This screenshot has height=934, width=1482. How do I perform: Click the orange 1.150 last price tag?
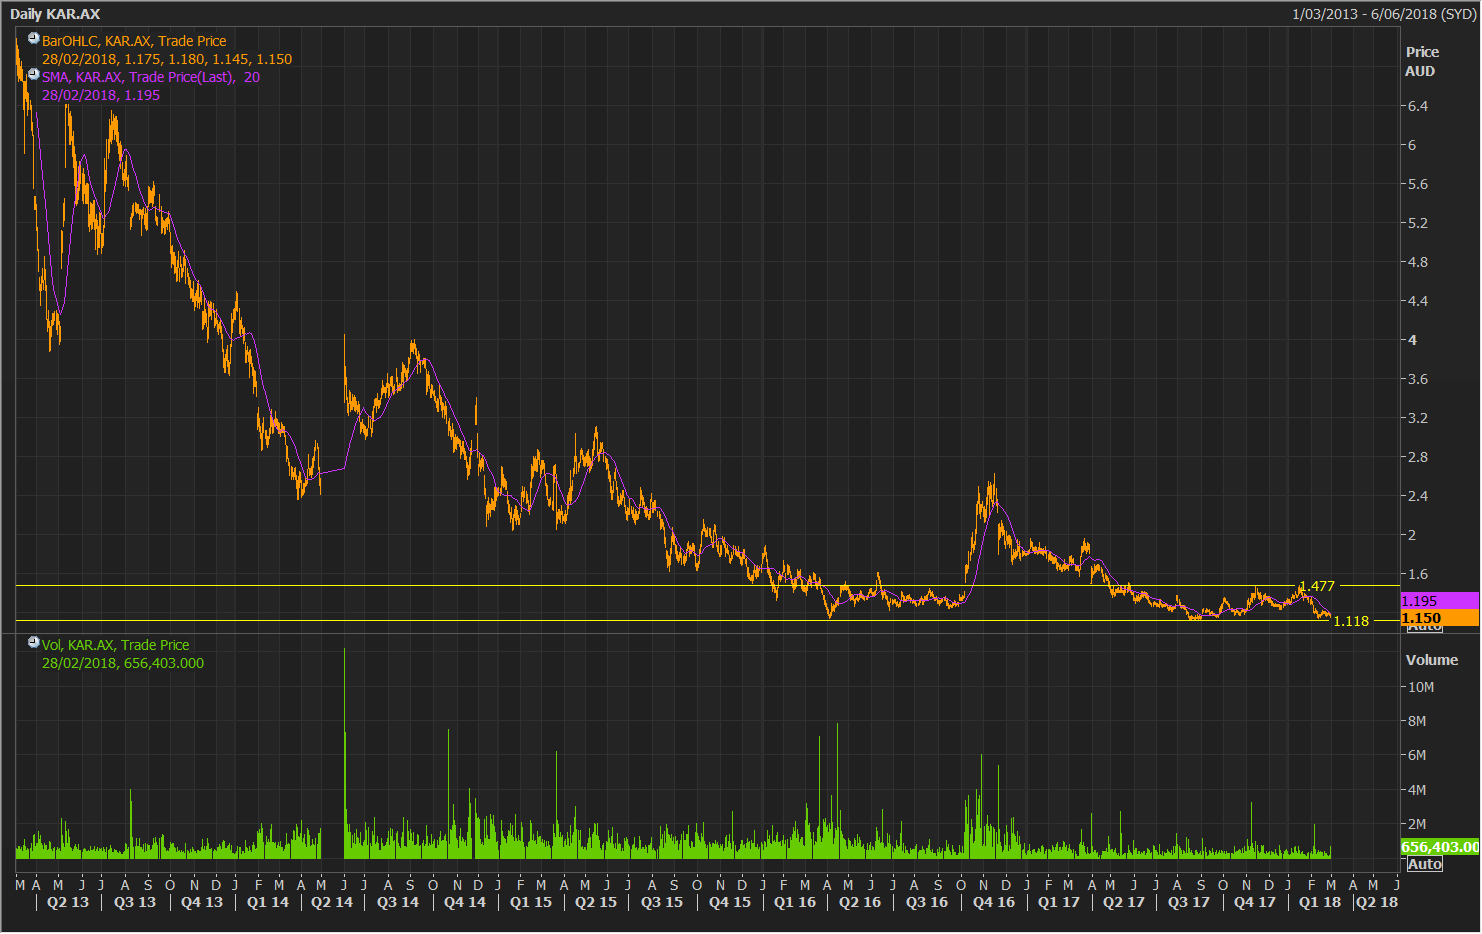click(x=1439, y=618)
